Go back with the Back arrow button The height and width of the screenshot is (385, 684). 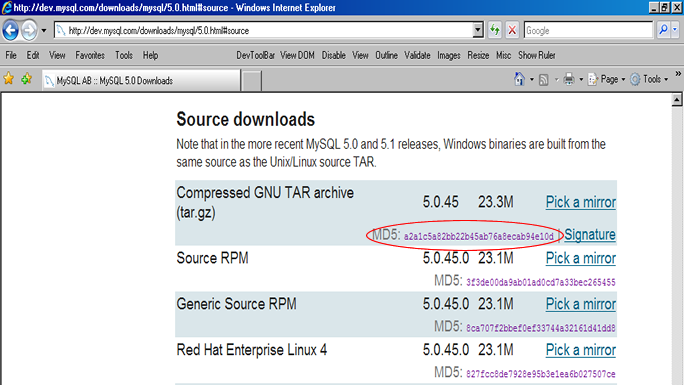coord(10,31)
